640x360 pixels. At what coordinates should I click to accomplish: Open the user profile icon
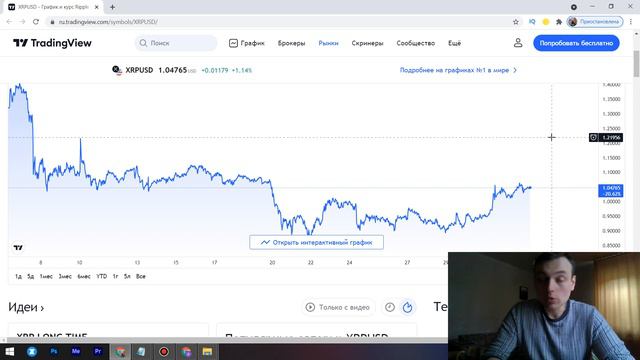(x=518, y=43)
